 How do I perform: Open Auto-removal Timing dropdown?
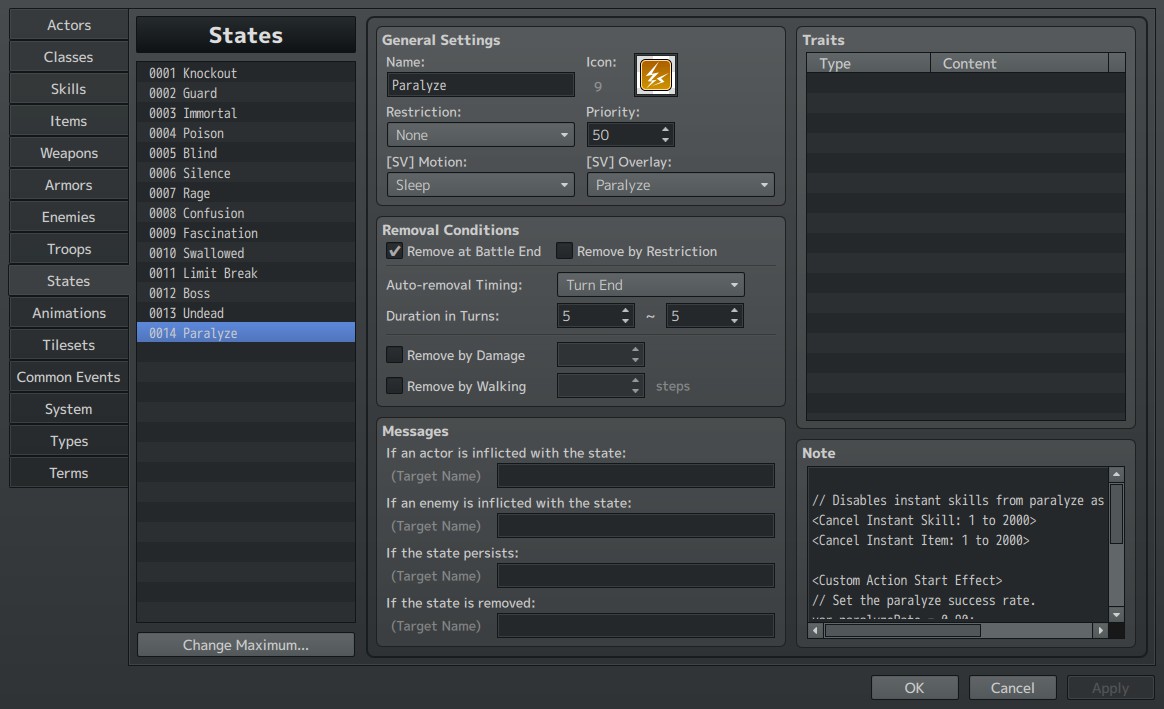[650, 285]
